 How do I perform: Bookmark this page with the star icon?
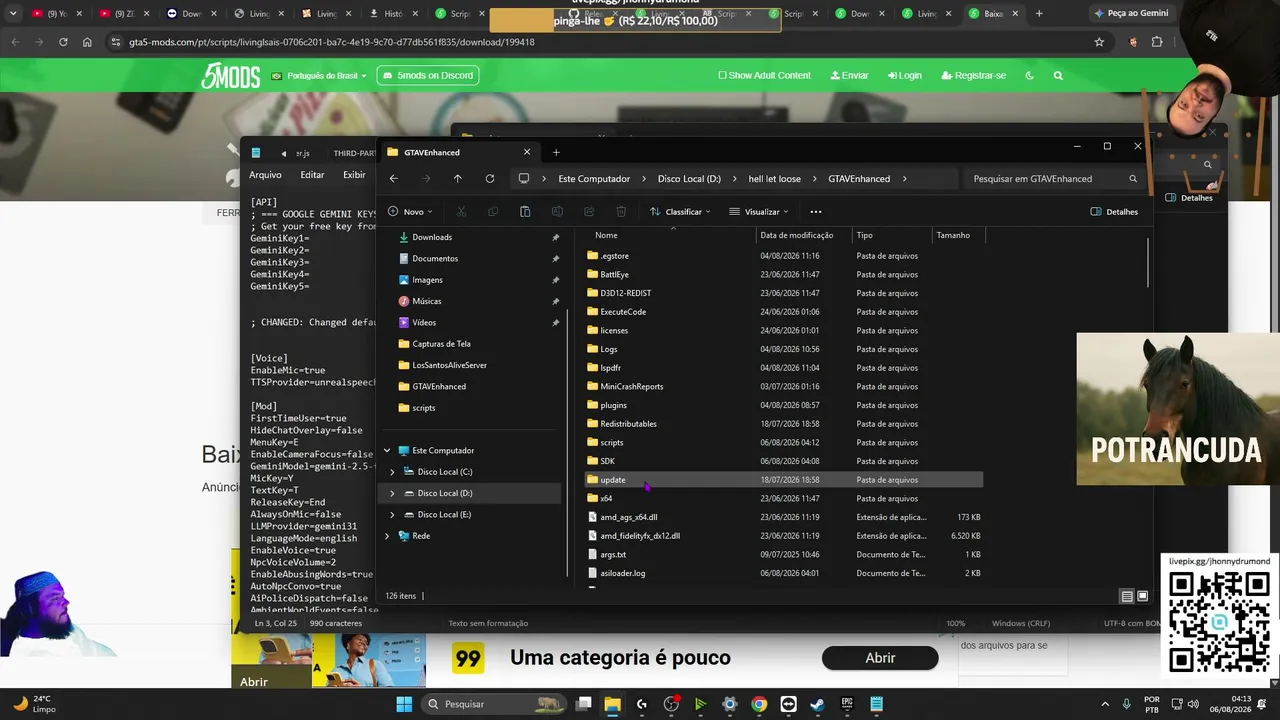click(x=1099, y=42)
